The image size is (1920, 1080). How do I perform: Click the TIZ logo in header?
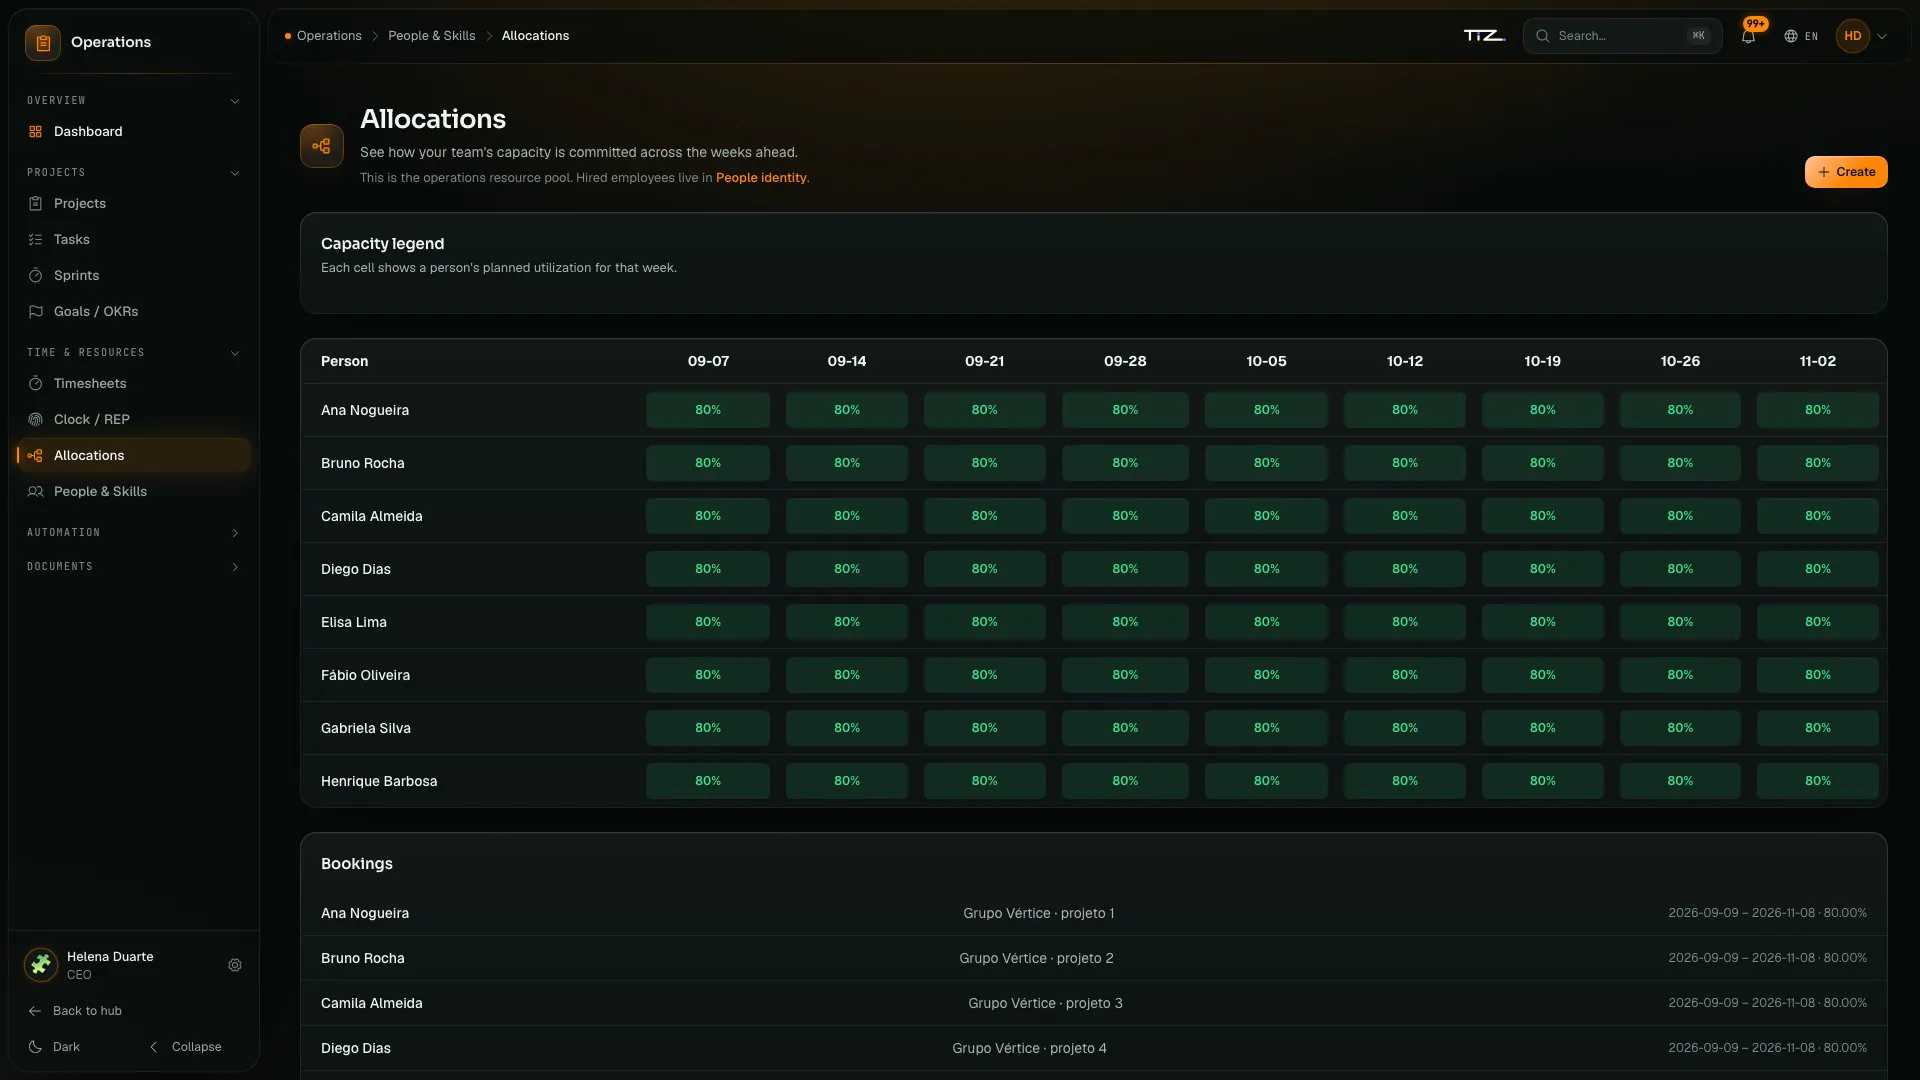[x=1484, y=36]
